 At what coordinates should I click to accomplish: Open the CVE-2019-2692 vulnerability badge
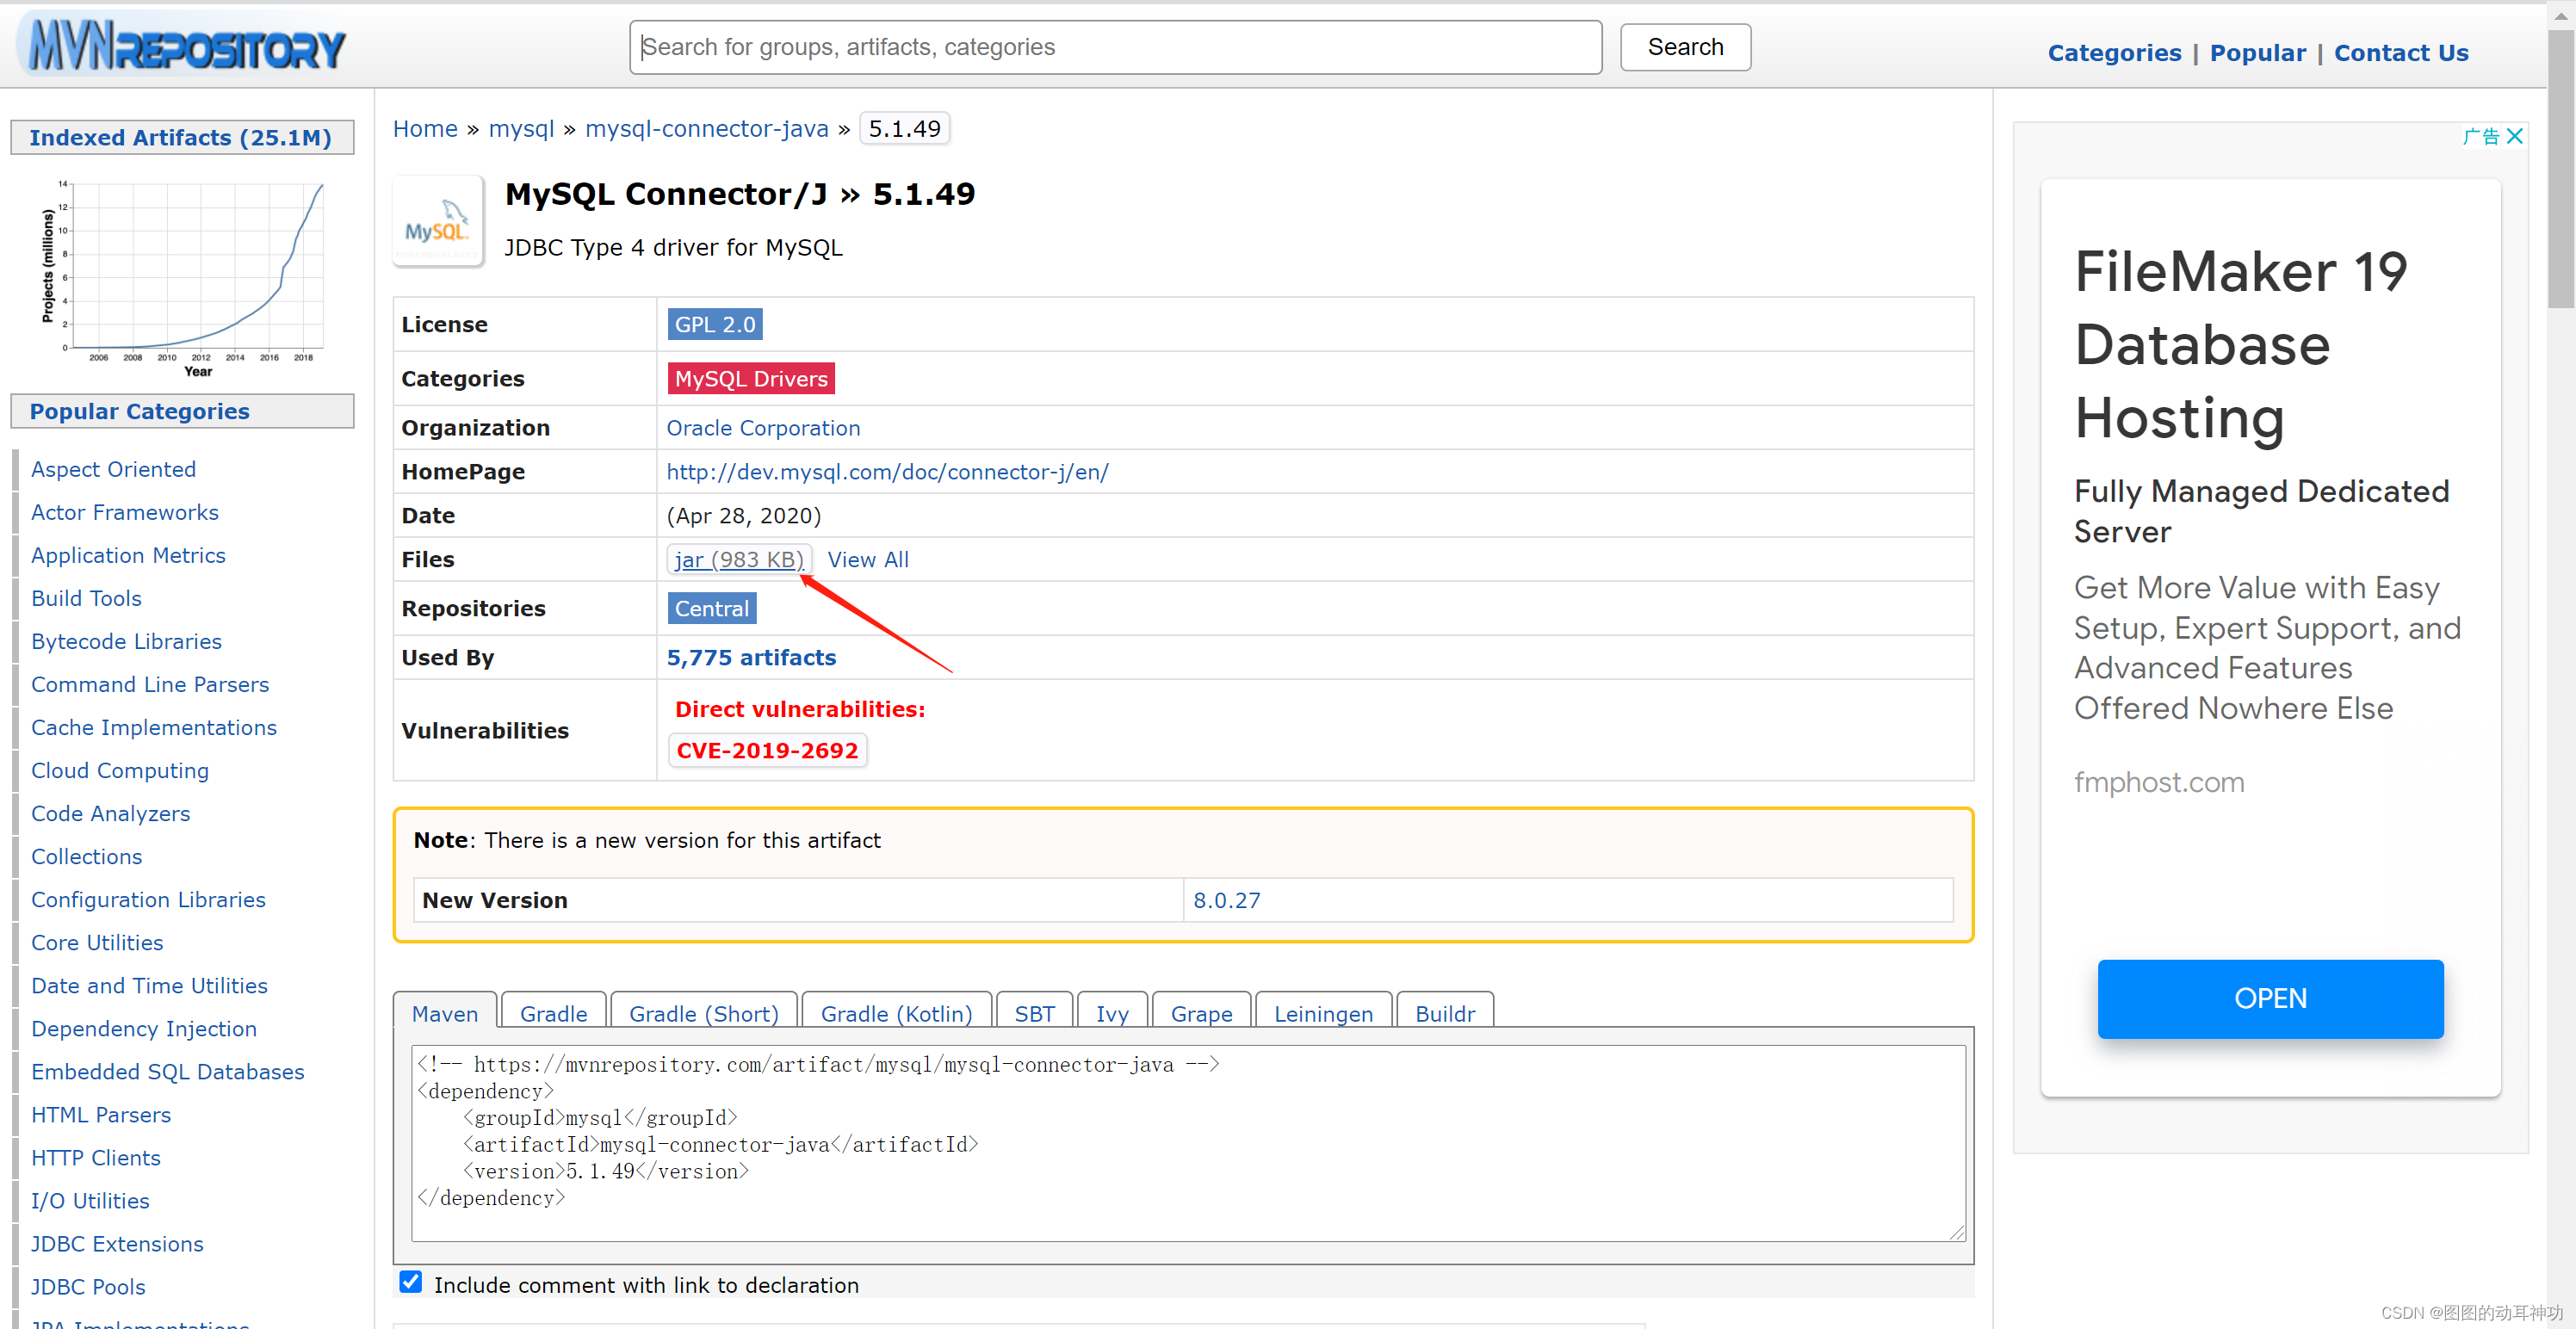(x=766, y=750)
